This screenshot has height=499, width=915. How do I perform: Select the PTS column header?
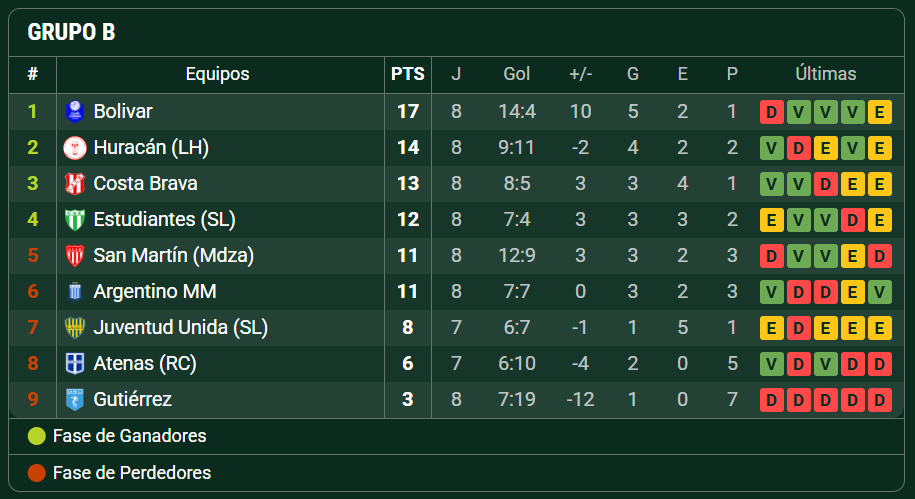click(407, 74)
